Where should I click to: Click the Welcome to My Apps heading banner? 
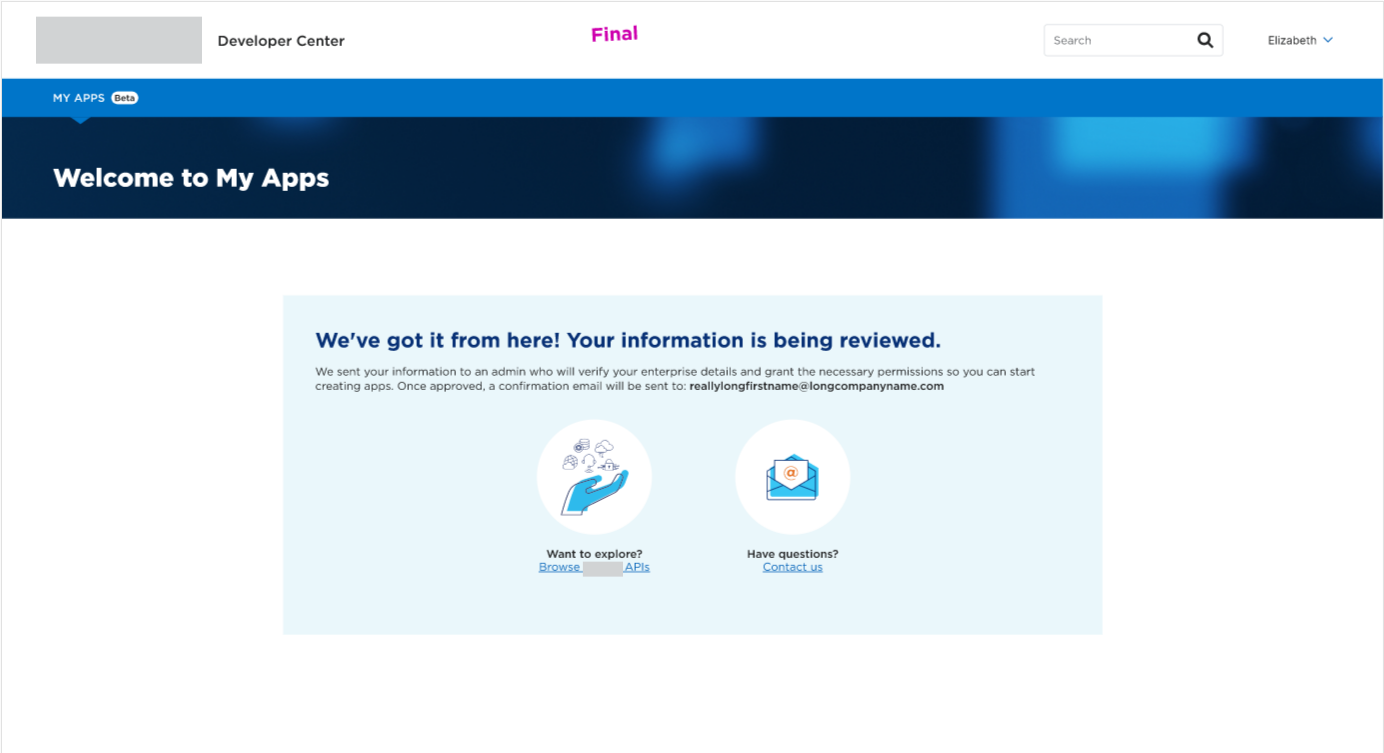[x=191, y=178]
